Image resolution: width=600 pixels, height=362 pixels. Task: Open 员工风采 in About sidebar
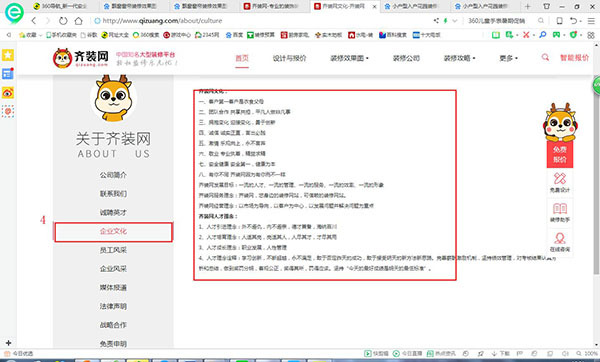click(x=113, y=250)
